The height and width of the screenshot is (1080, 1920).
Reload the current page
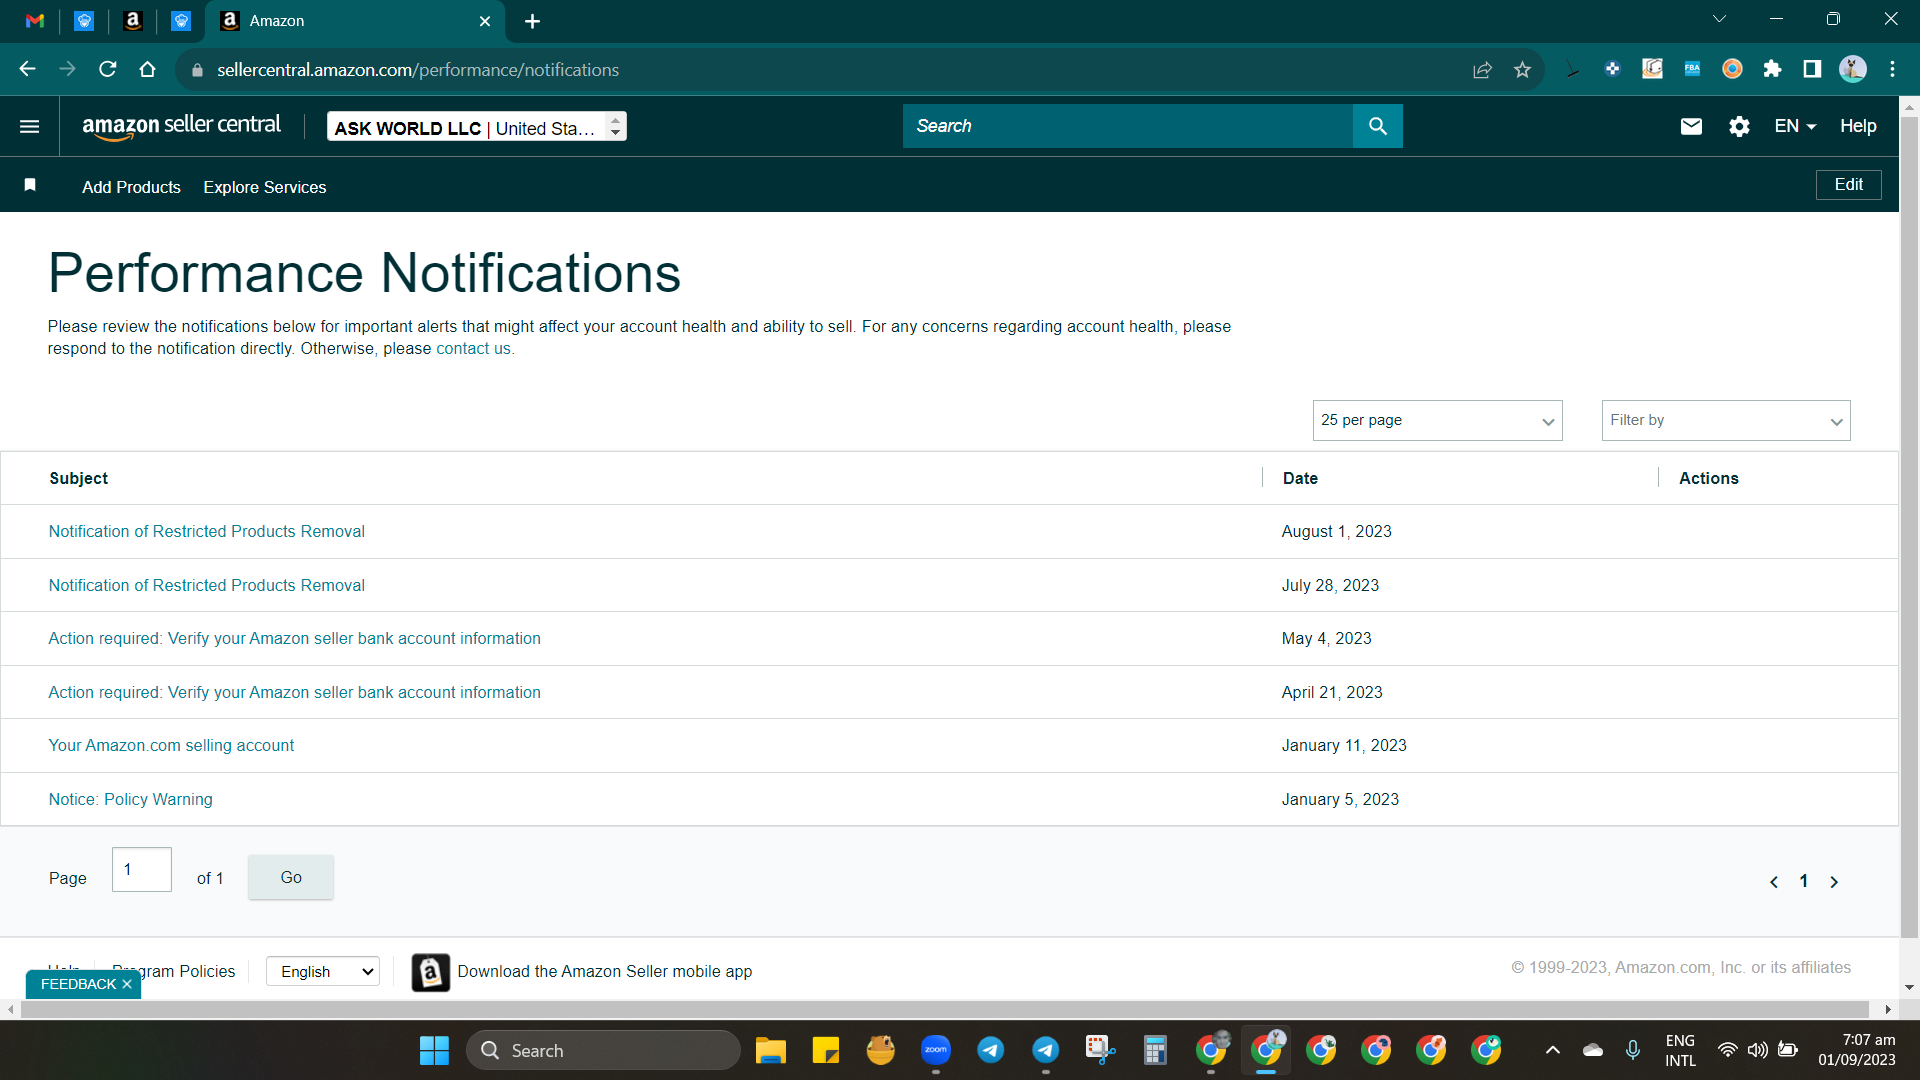click(107, 69)
